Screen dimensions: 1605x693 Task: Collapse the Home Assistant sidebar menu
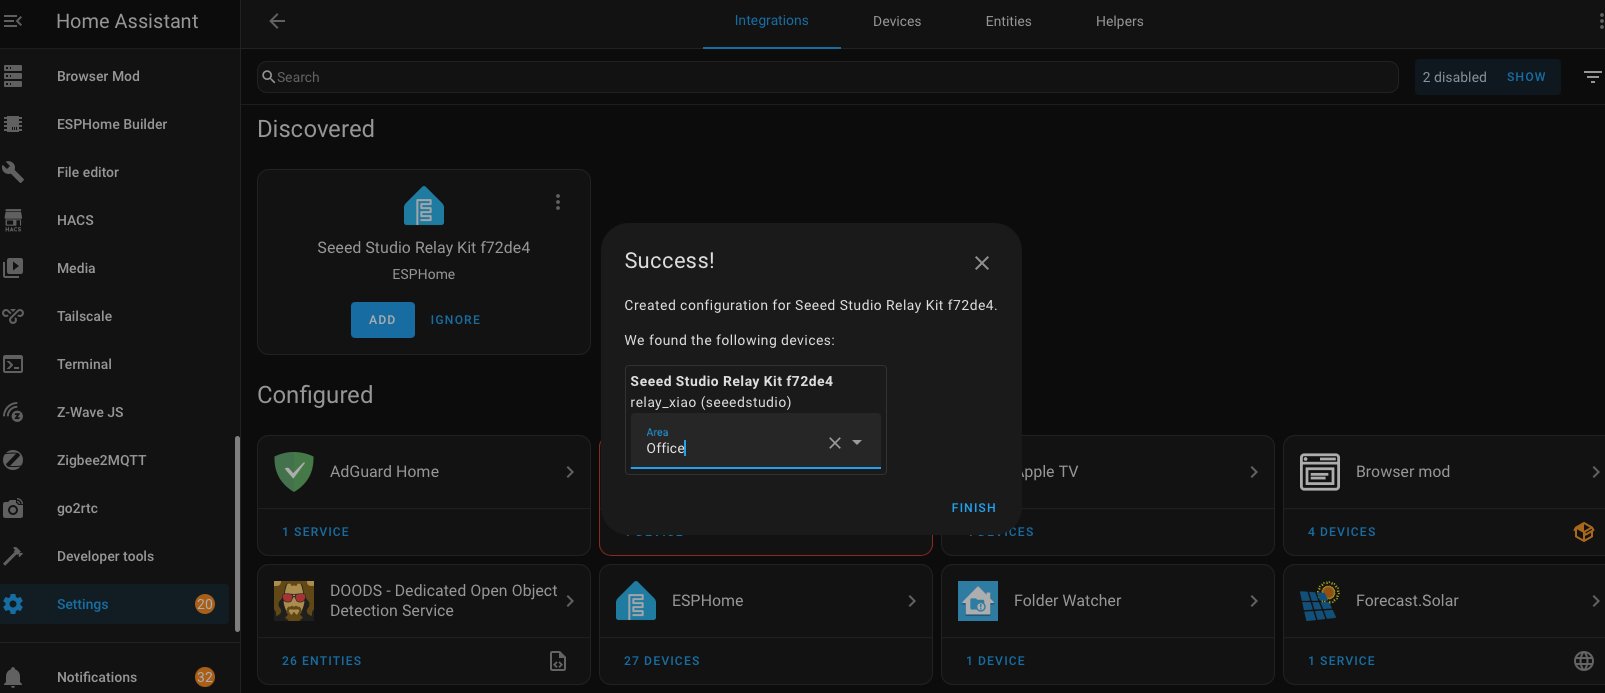pos(13,21)
